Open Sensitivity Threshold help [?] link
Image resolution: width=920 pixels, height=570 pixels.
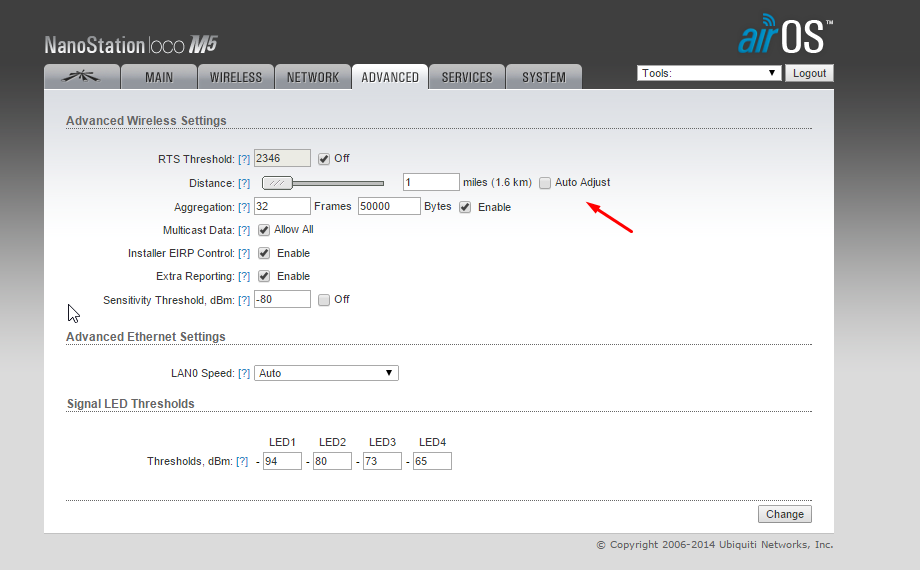244,300
